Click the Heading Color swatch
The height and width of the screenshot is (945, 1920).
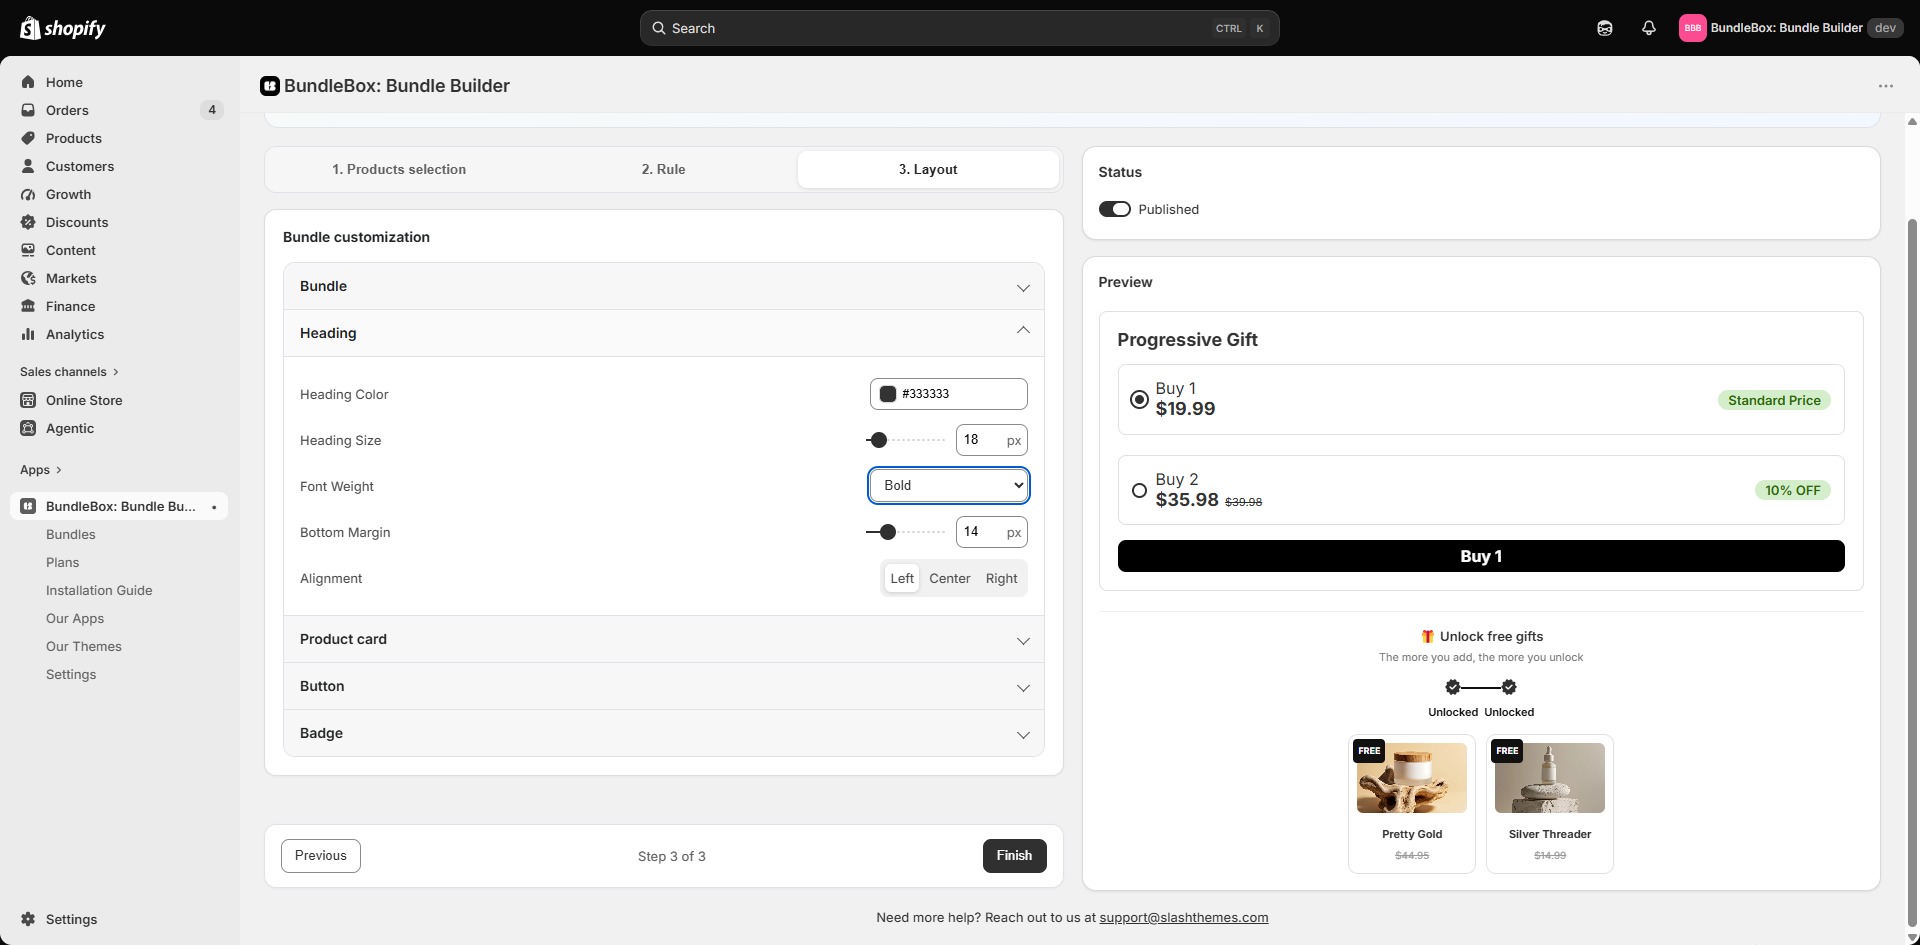(887, 394)
